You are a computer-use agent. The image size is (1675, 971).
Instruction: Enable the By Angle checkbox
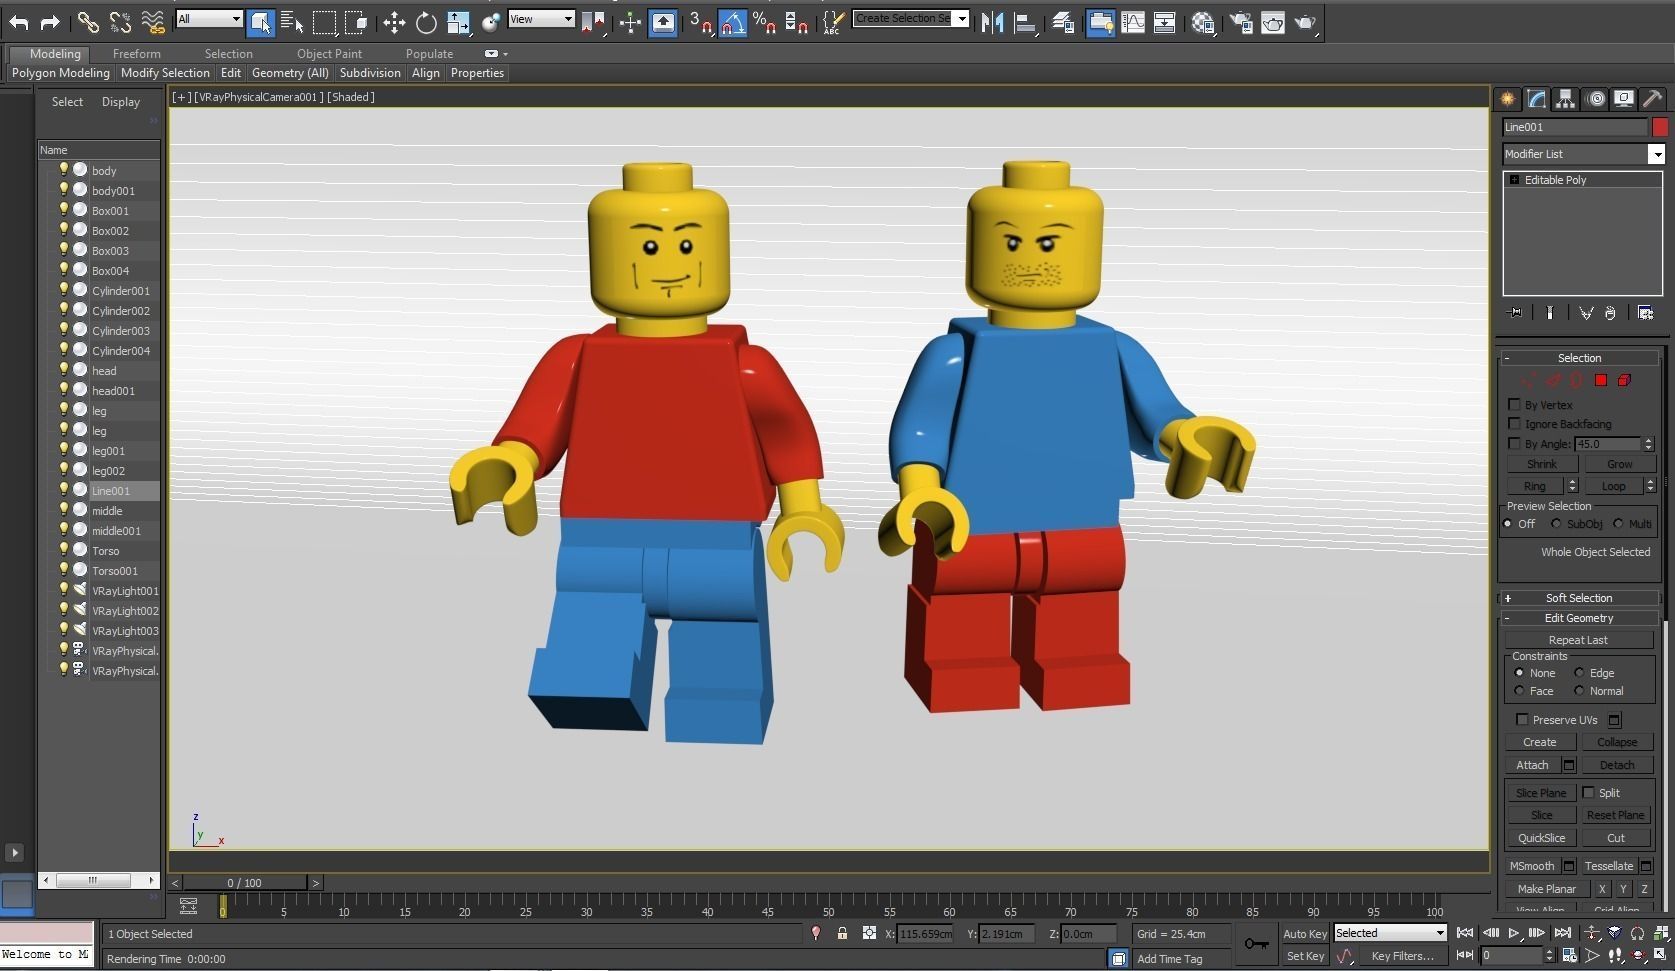(1515, 444)
